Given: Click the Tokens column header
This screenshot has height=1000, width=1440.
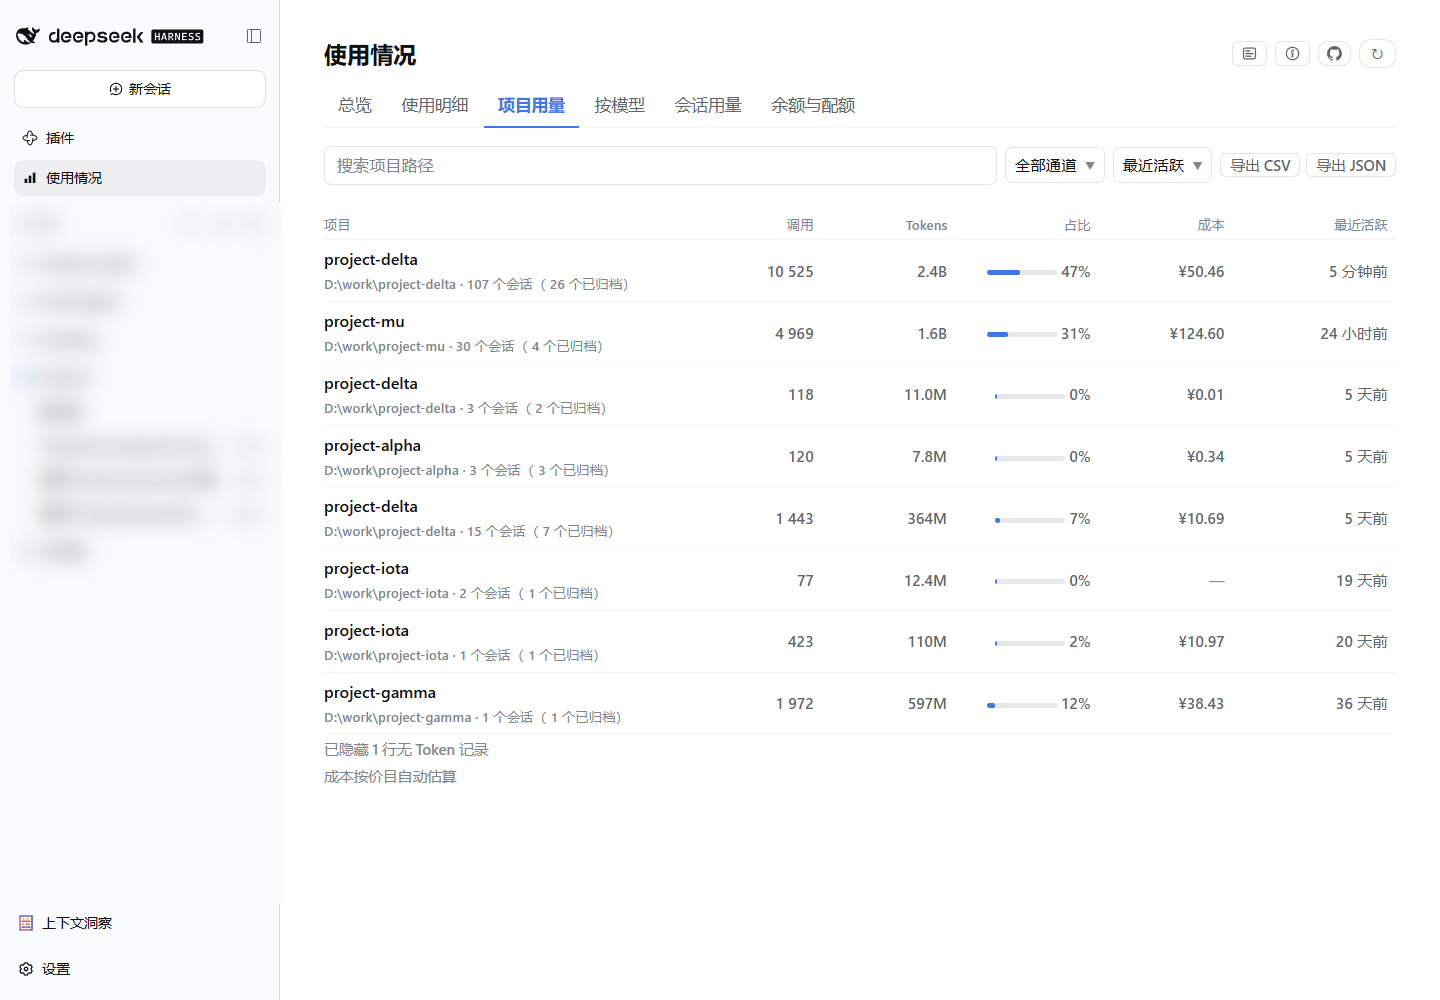Looking at the screenshot, I should coord(926,225).
